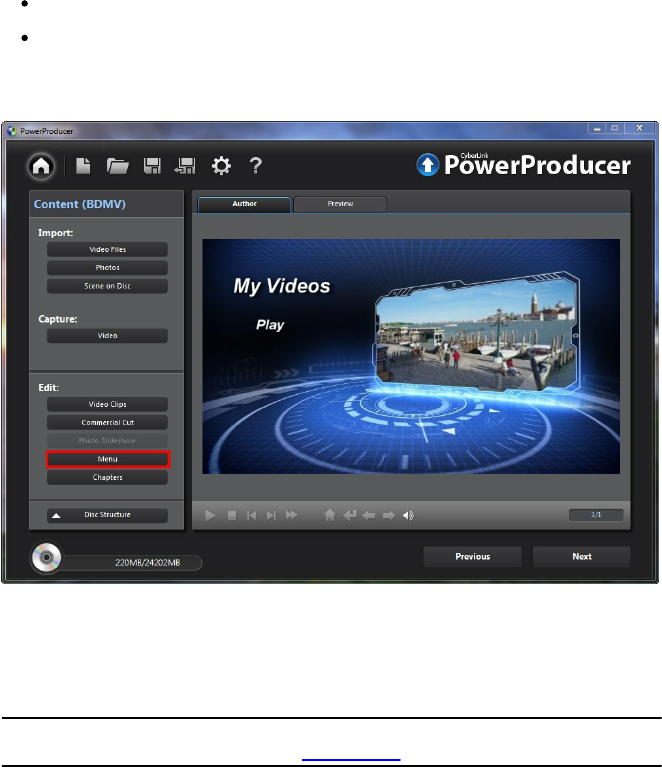Close the PowerProducer window
The height and width of the screenshot is (767, 662).
click(x=639, y=128)
